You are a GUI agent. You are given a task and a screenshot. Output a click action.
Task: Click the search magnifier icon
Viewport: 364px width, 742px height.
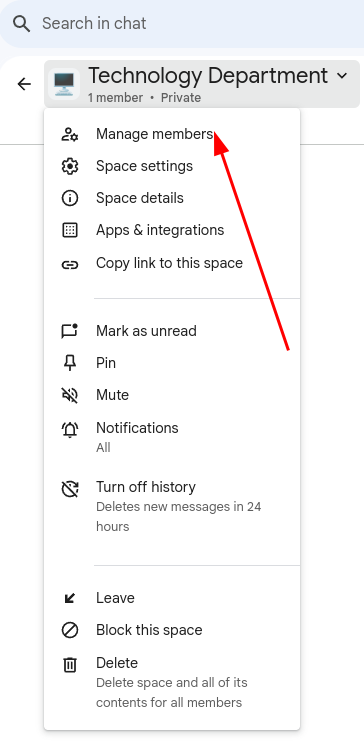[21, 23]
